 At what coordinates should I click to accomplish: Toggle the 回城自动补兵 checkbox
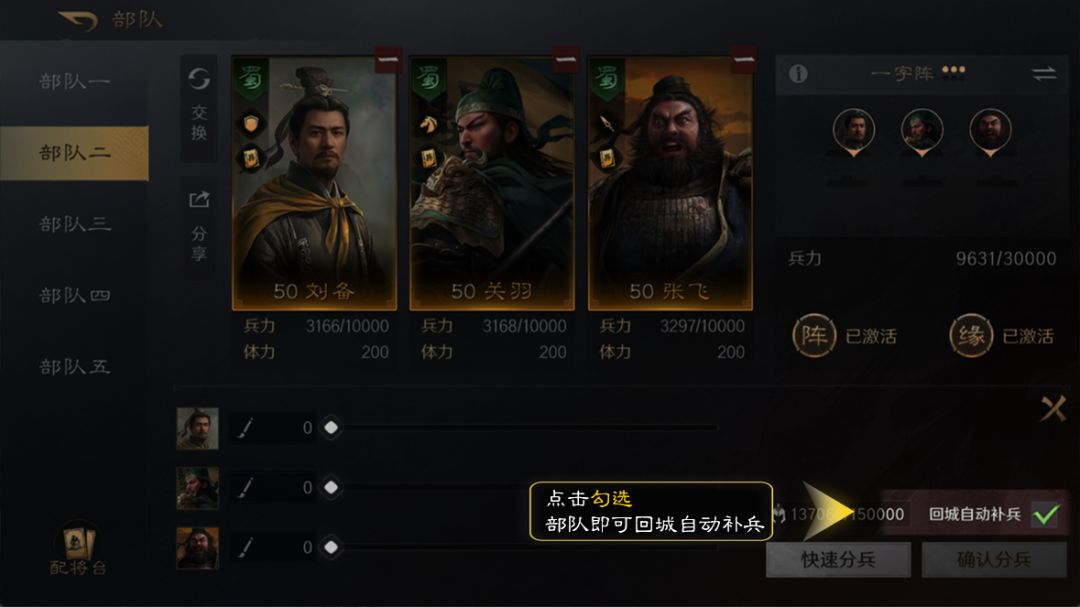(x=1046, y=514)
